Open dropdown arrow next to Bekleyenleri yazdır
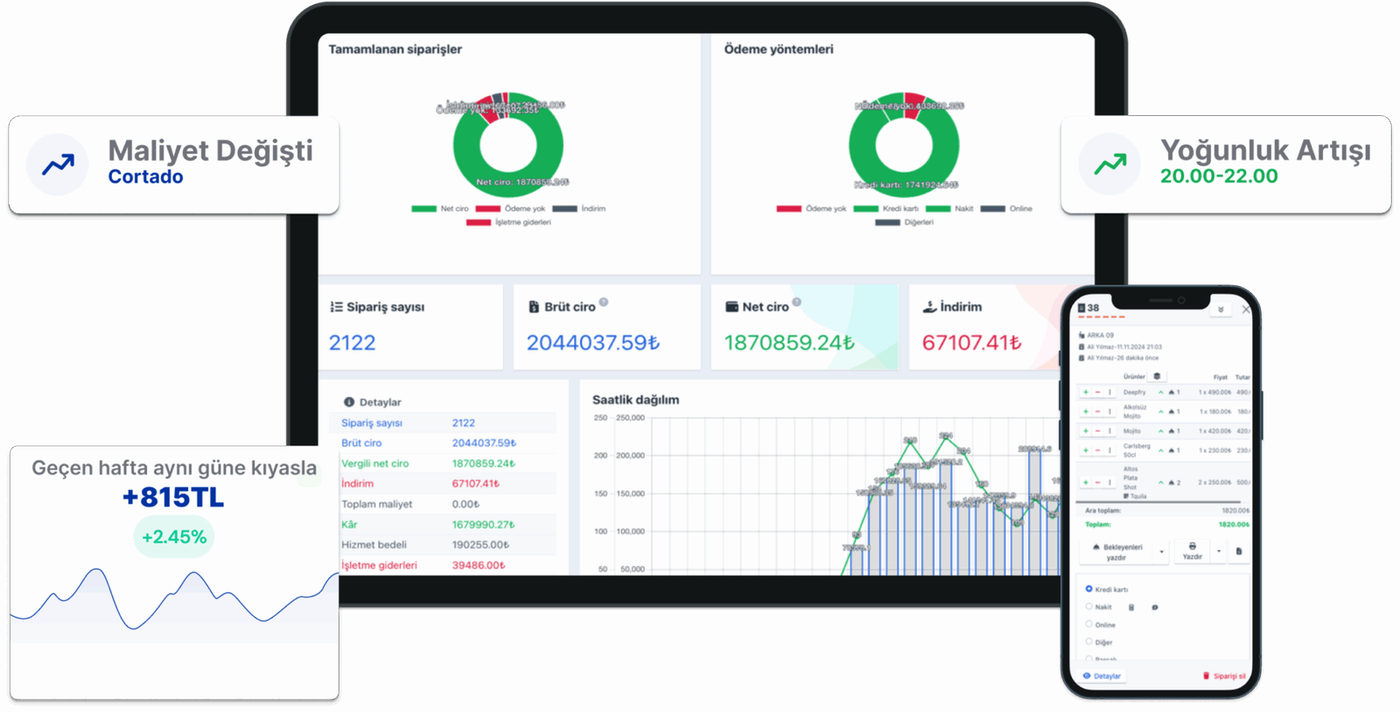Viewport: 1400px width, 712px height. pyautogui.click(x=1162, y=552)
